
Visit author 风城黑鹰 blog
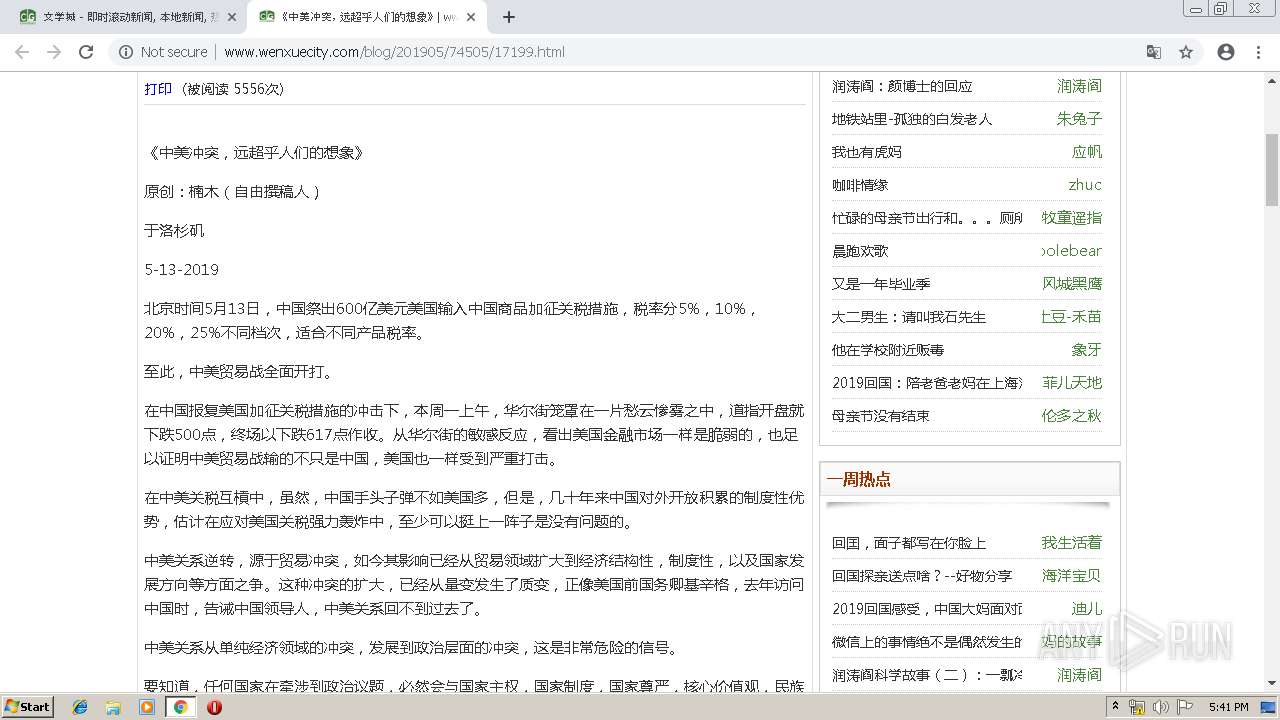(1072, 284)
